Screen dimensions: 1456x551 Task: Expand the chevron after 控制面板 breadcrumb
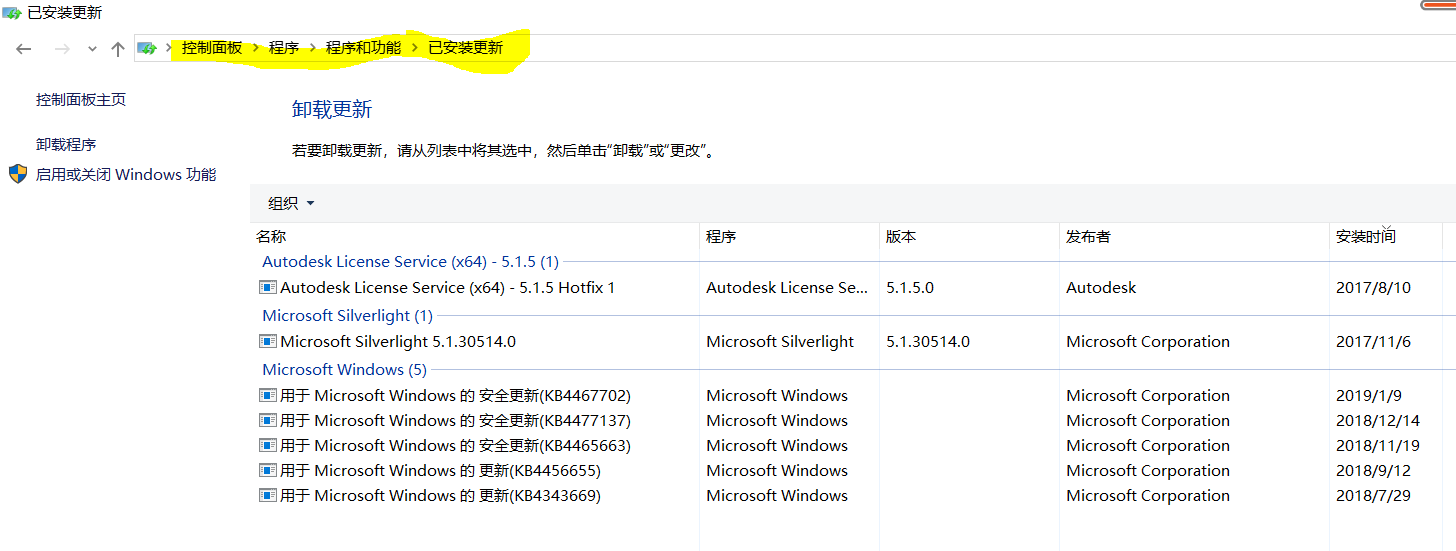tap(256, 48)
